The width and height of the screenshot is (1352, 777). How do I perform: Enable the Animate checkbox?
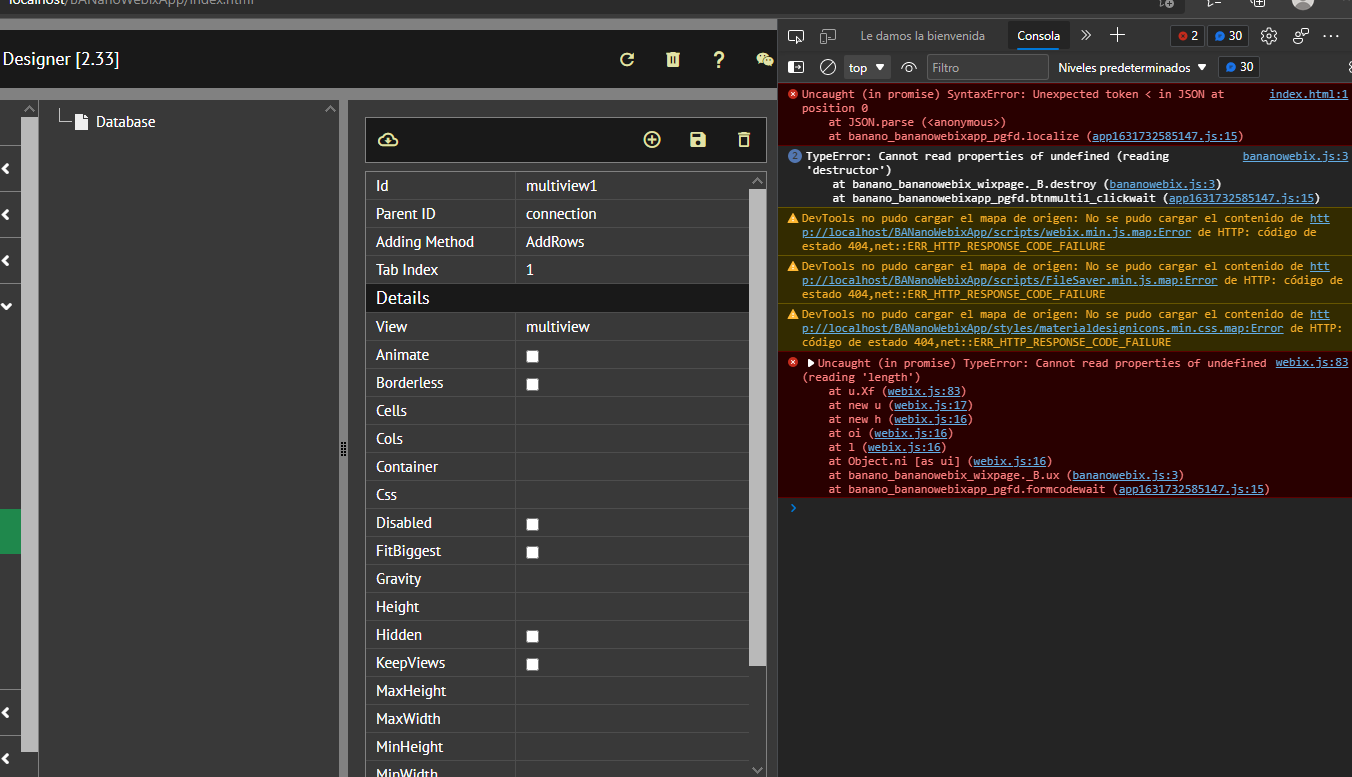[x=532, y=356]
